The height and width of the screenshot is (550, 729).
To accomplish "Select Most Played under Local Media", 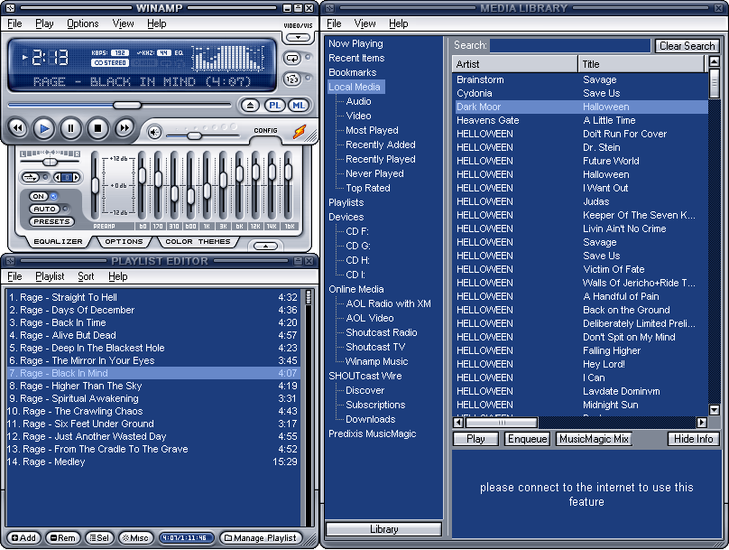I will pos(371,130).
